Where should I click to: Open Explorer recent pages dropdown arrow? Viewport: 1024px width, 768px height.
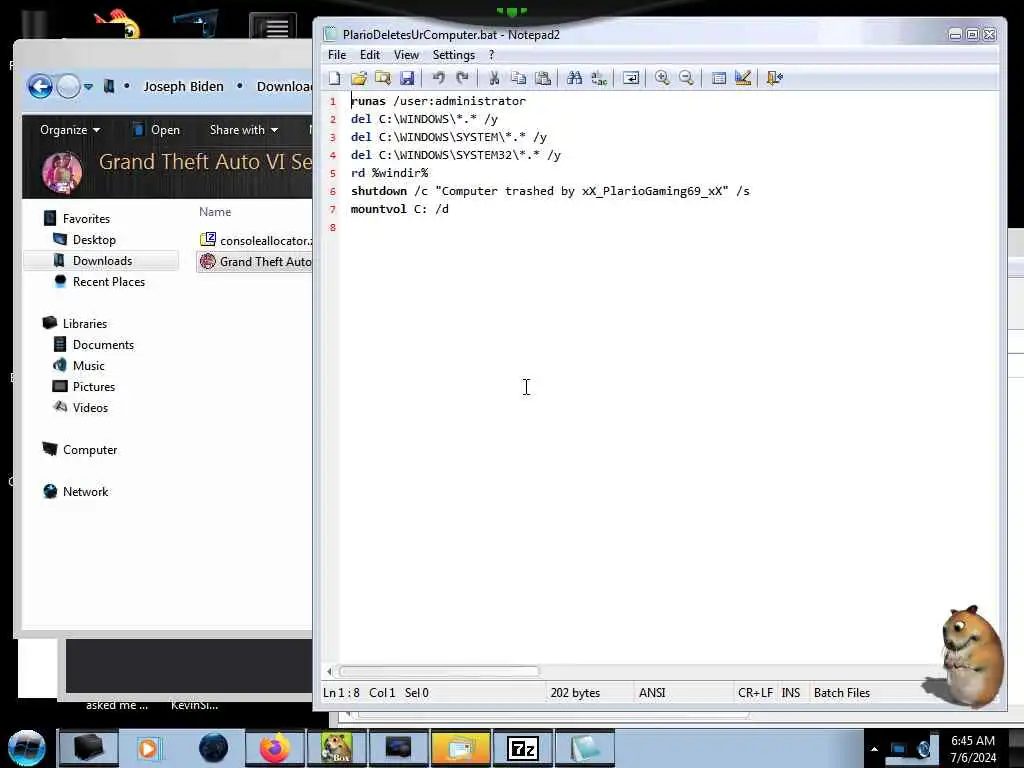[x=88, y=87]
